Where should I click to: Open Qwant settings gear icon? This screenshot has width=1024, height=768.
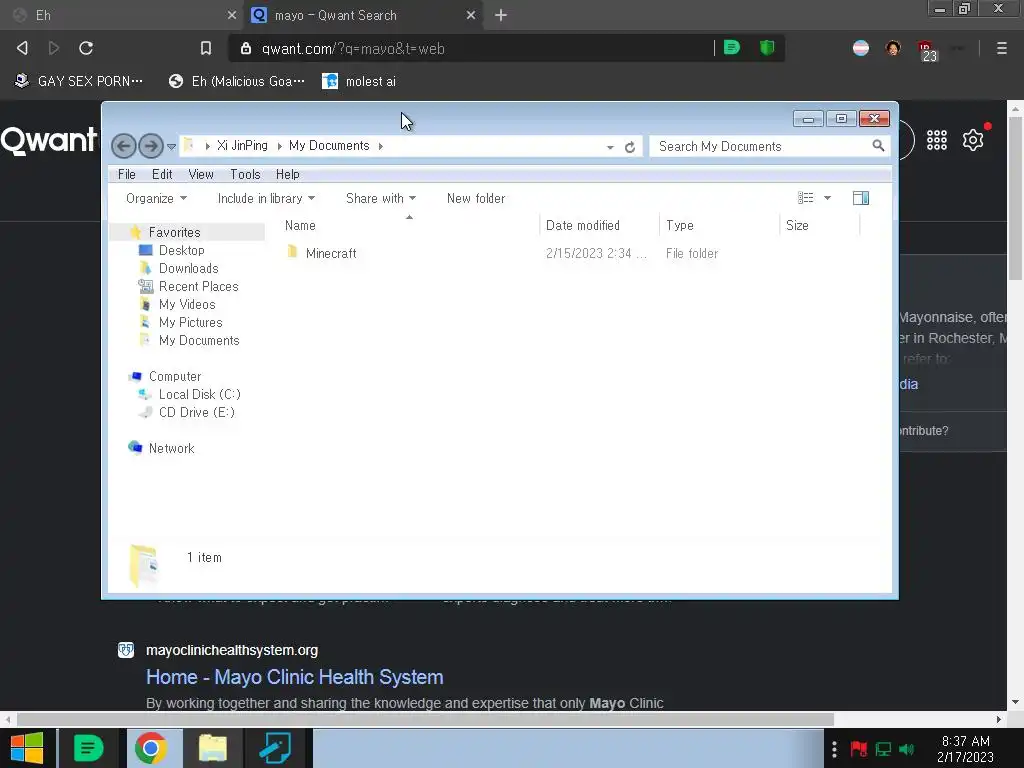pyautogui.click(x=972, y=140)
